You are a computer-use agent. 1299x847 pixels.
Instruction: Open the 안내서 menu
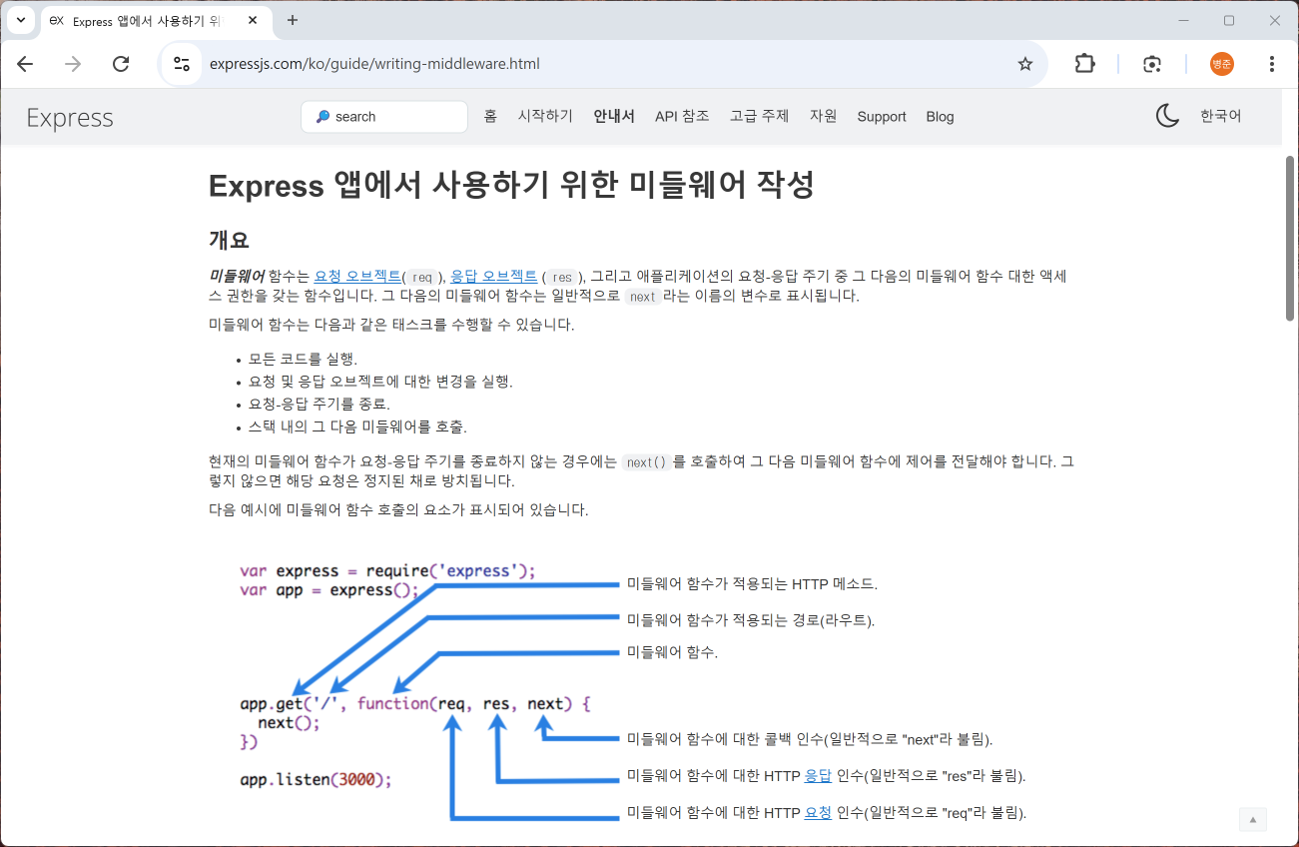click(614, 116)
